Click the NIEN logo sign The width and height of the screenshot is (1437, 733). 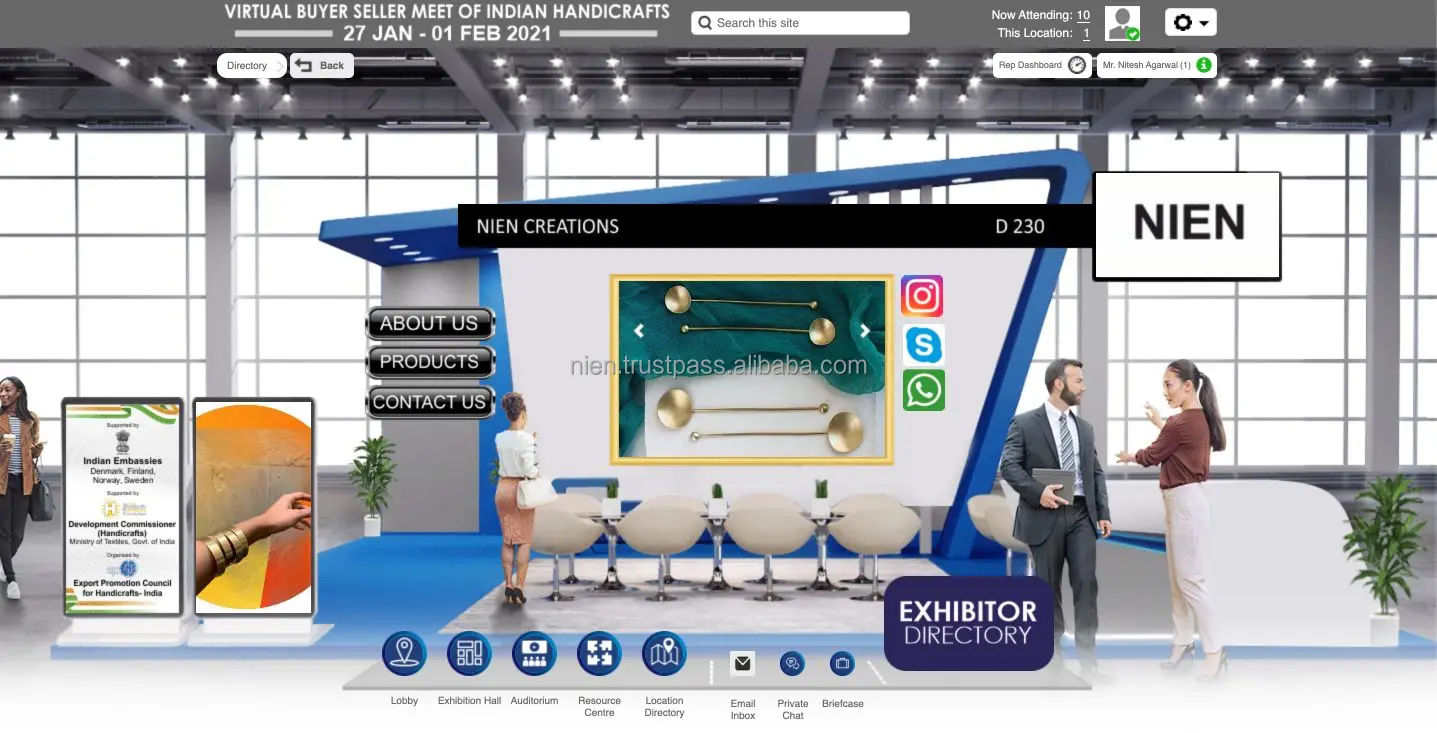pos(1188,225)
